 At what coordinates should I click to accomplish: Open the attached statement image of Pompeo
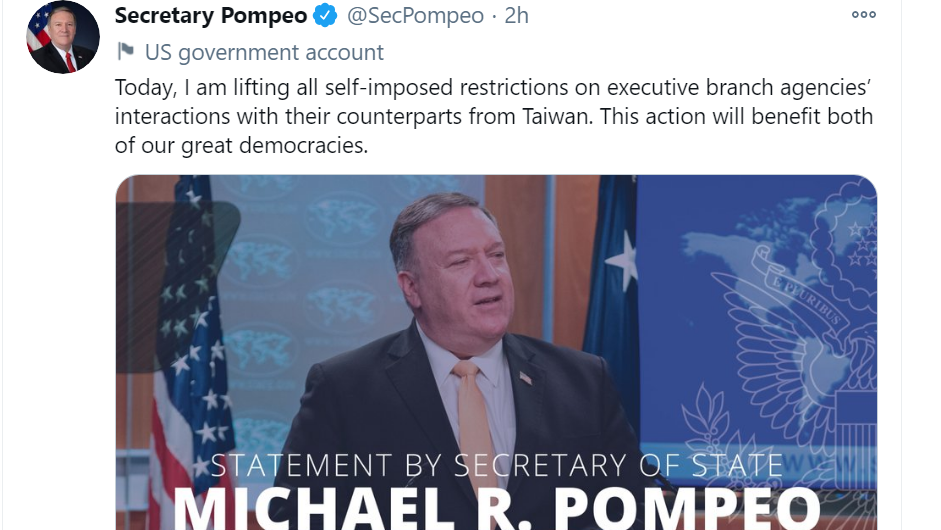(496, 352)
